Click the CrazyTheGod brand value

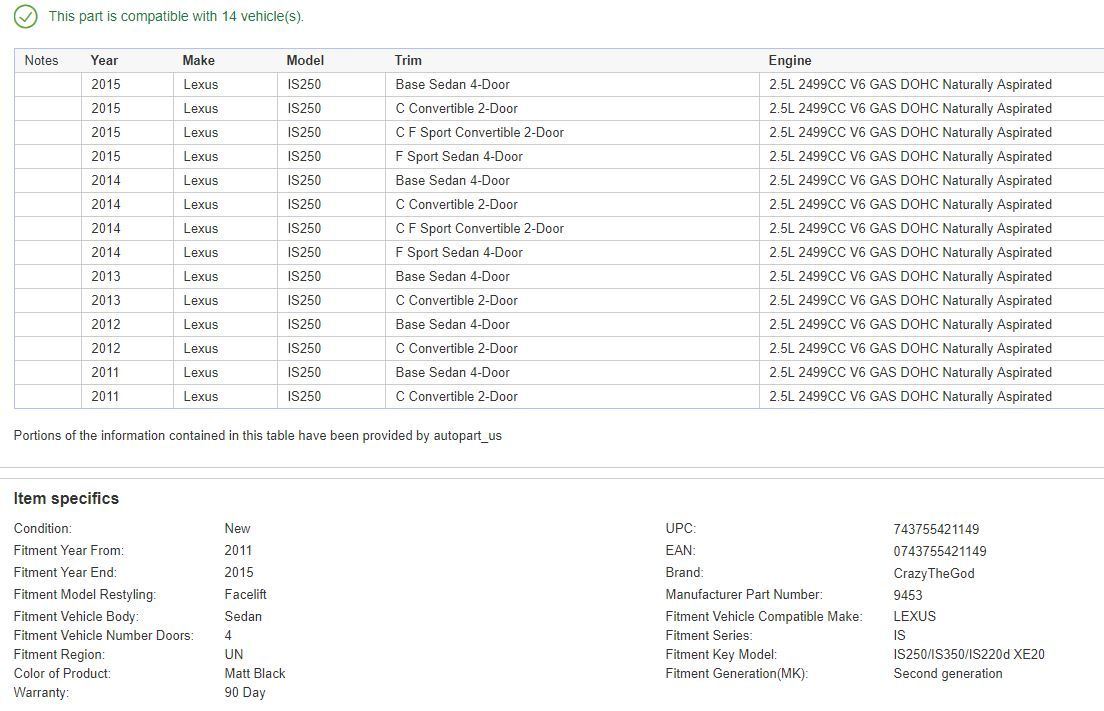933,574
